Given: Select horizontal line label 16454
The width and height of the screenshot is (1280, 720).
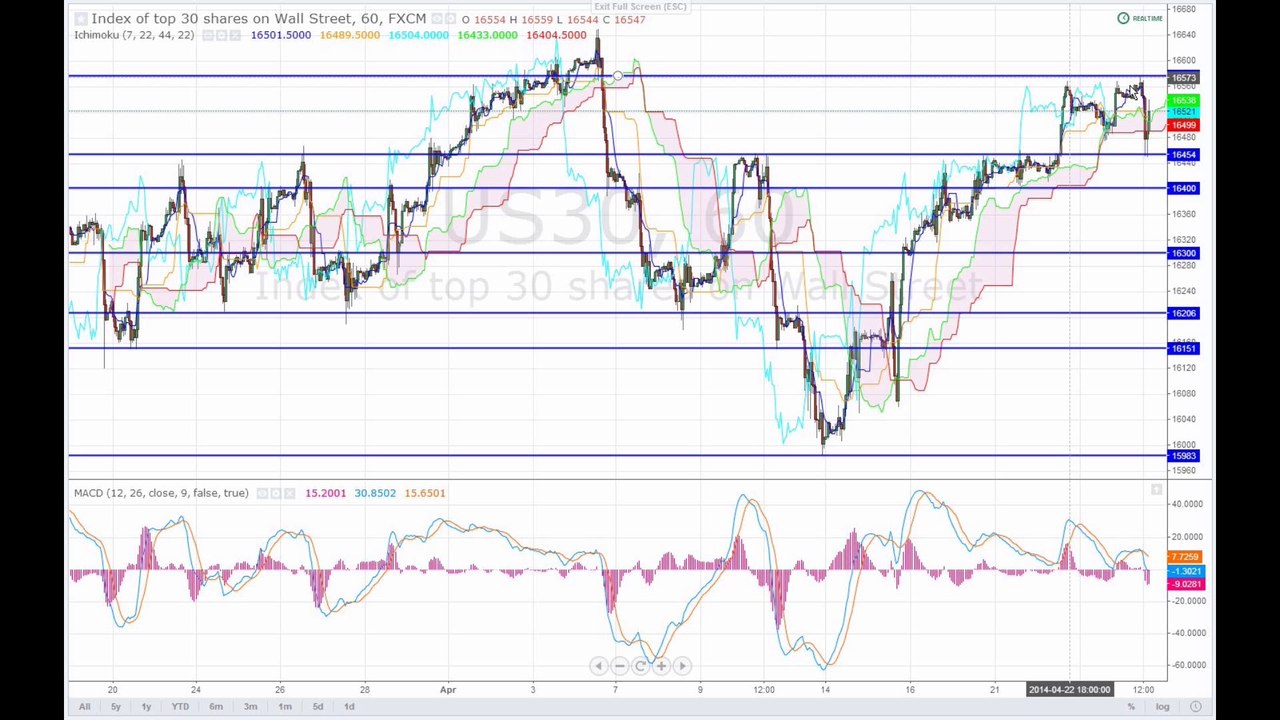Looking at the screenshot, I should coord(1183,155).
